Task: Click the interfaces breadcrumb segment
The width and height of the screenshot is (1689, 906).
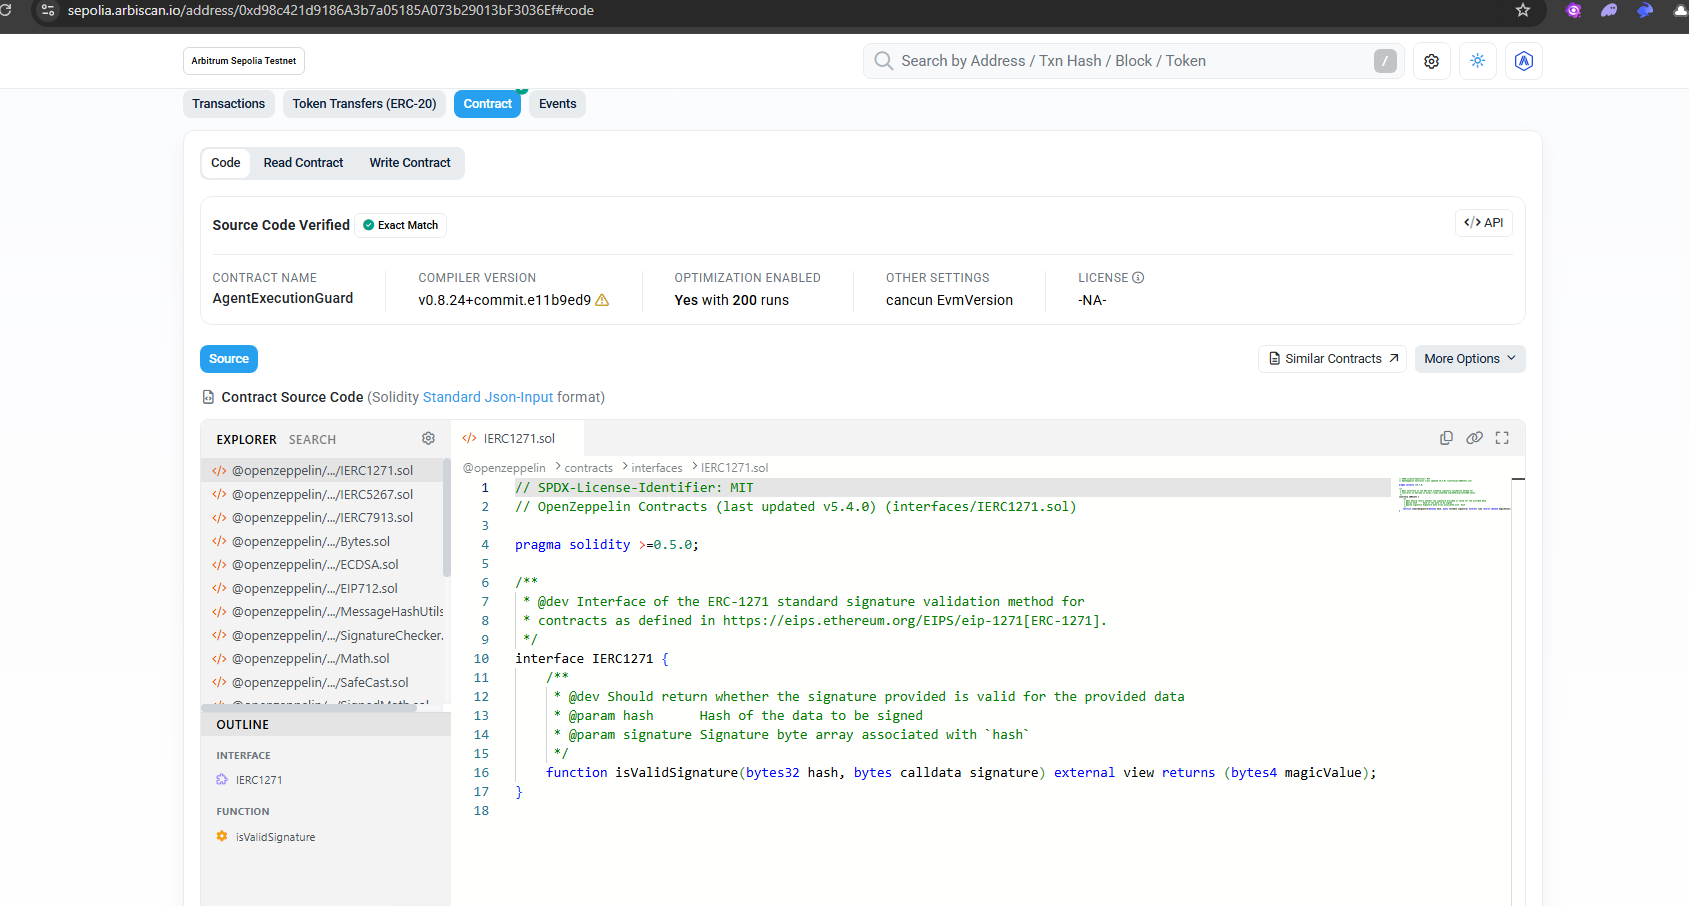Action: tap(656, 468)
